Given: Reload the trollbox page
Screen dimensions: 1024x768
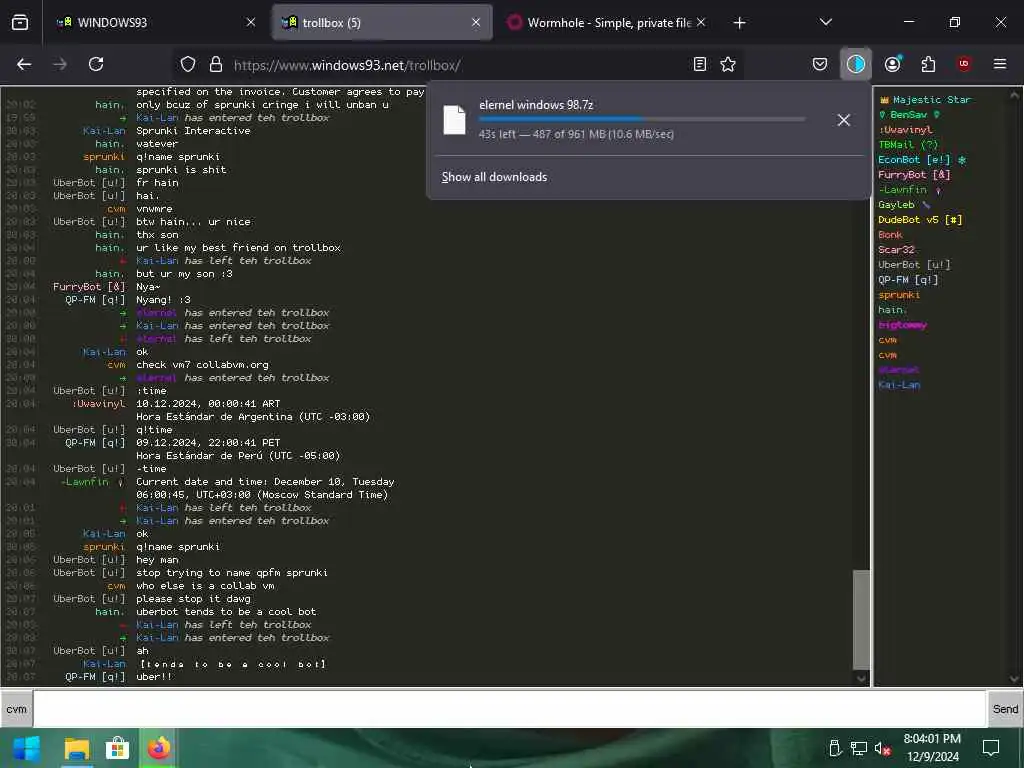Looking at the screenshot, I should click(96, 64).
